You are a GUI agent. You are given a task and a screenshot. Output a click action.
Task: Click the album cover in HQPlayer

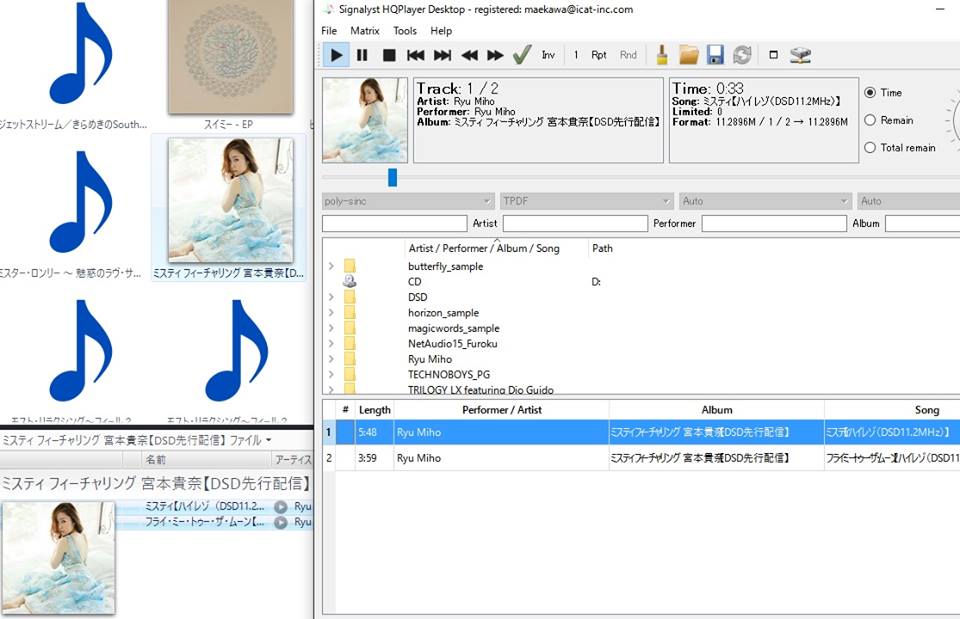pos(365,120)
